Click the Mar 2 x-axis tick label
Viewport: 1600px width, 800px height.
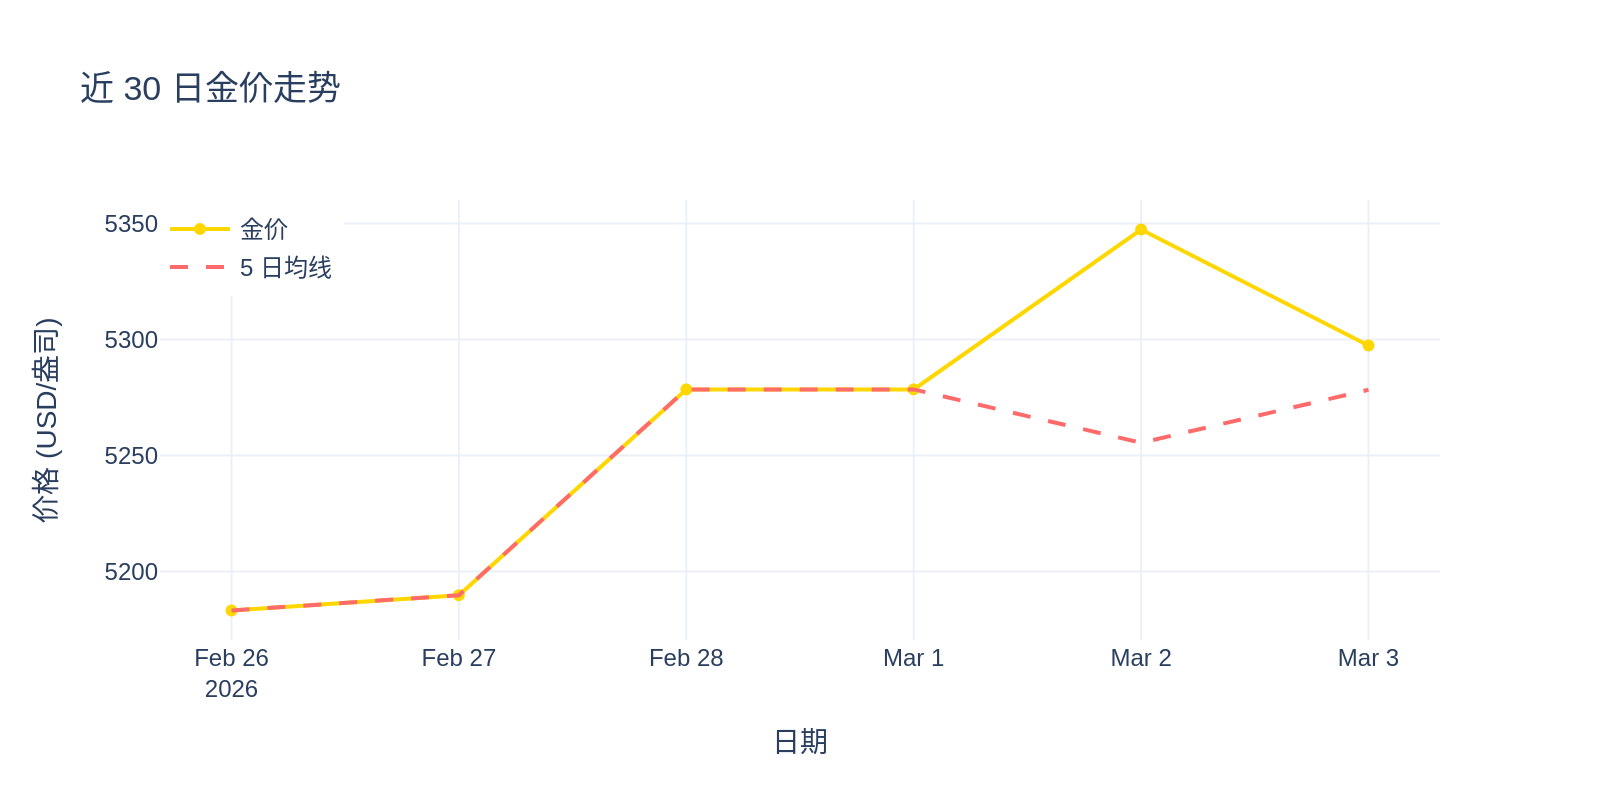pyautogui.click(x=1140, y=658)
